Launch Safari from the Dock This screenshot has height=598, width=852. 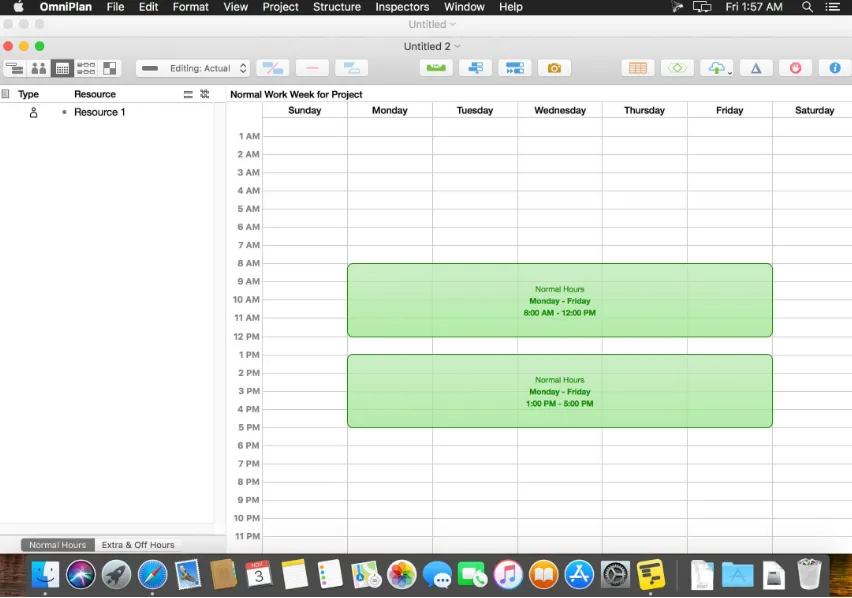(152, 575)
